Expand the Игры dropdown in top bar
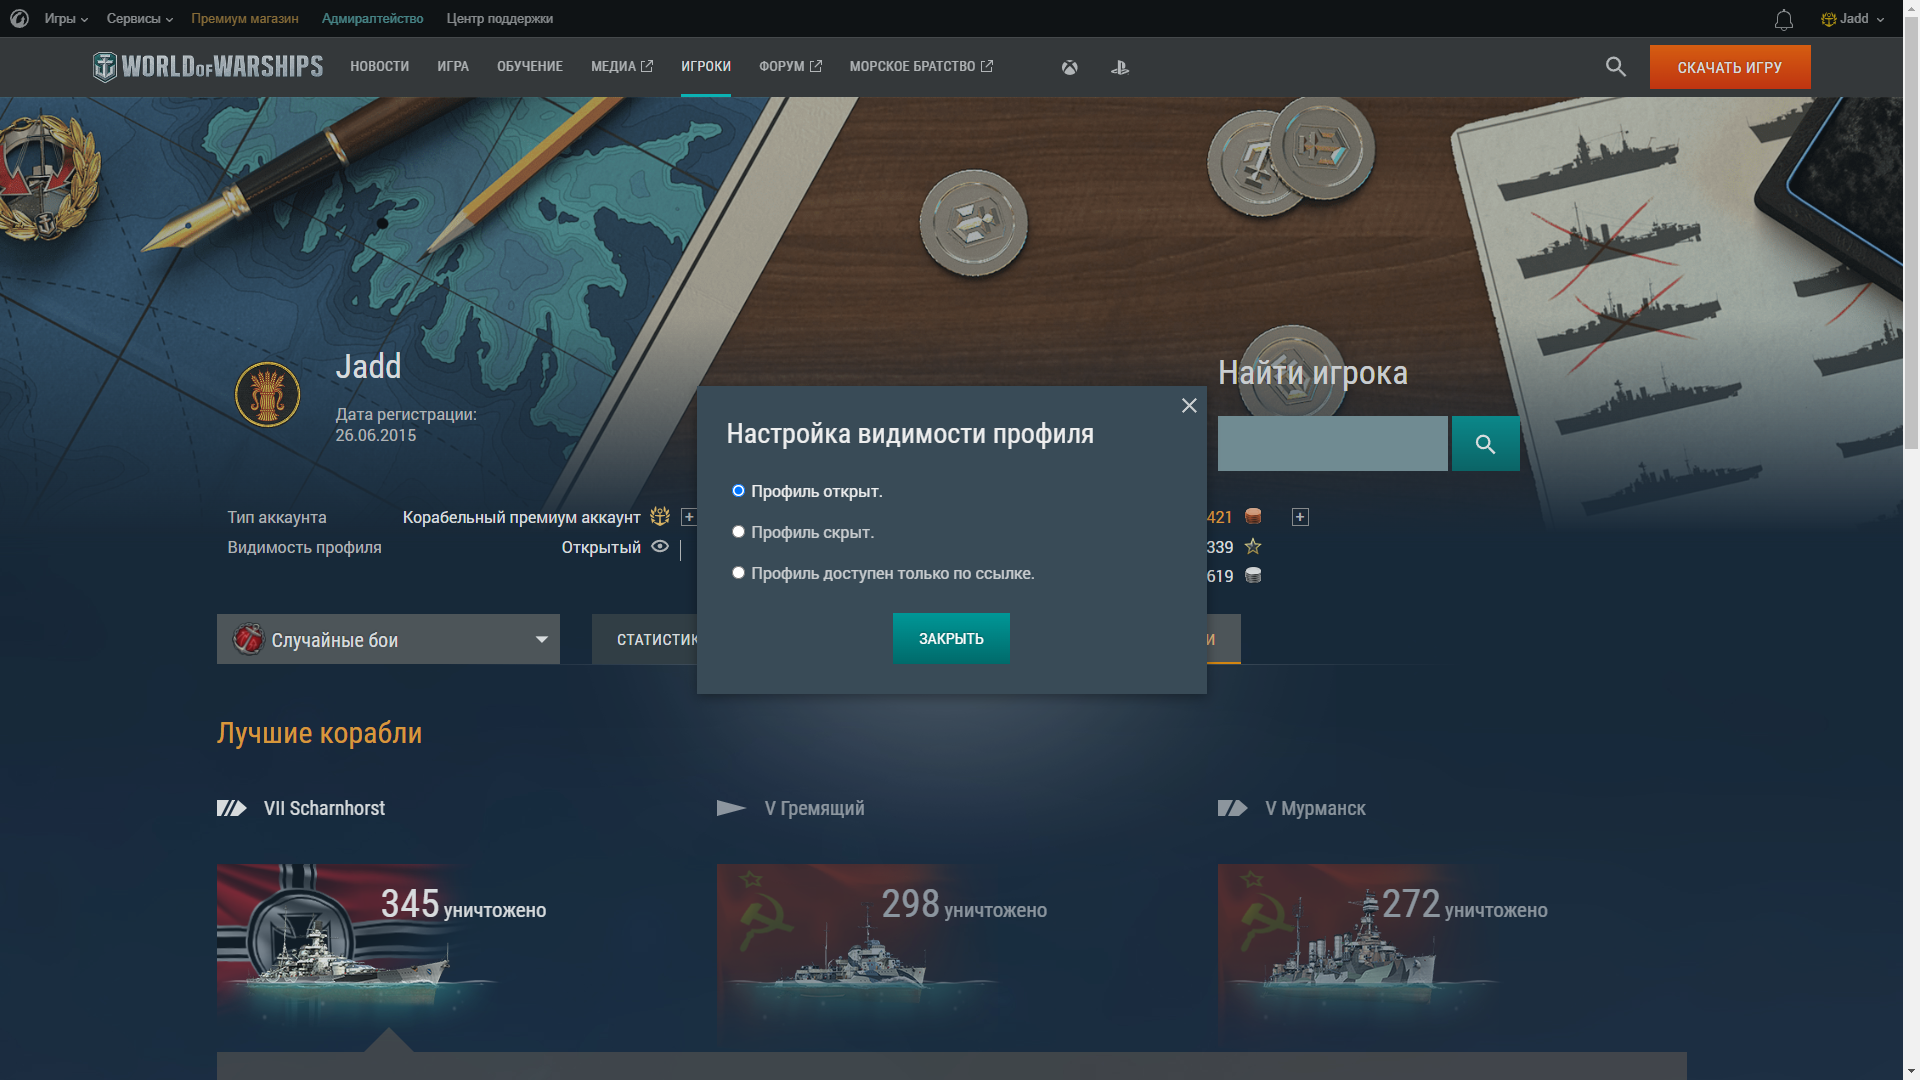 66,19
